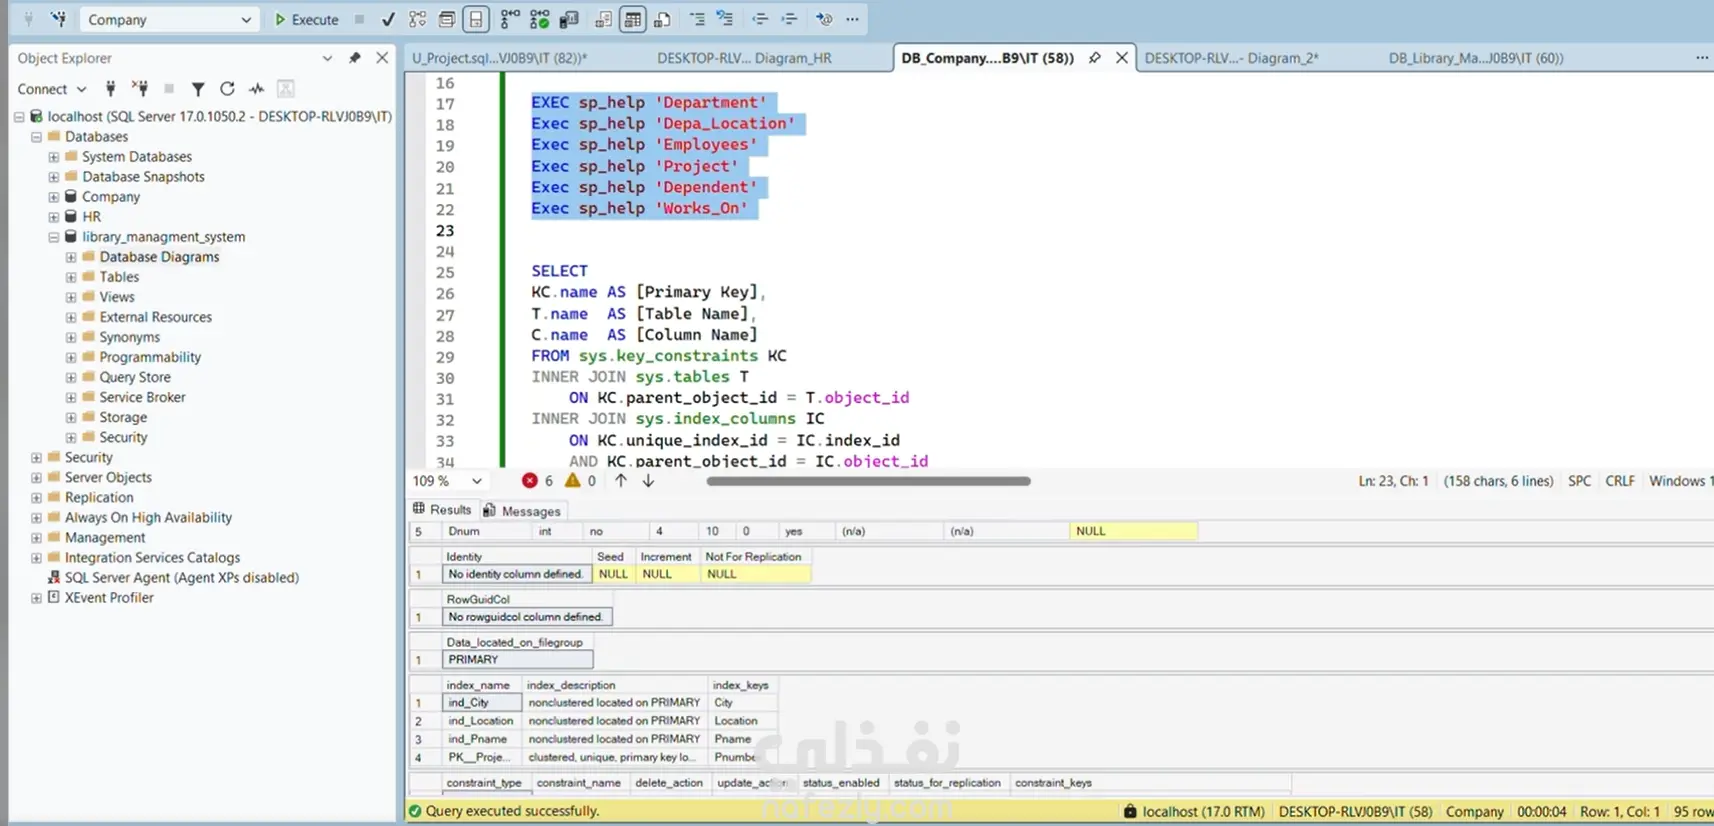Switch to the U_Project.sql tab
The width and height of the screenshot is (1714, 826).
(499, 58)
